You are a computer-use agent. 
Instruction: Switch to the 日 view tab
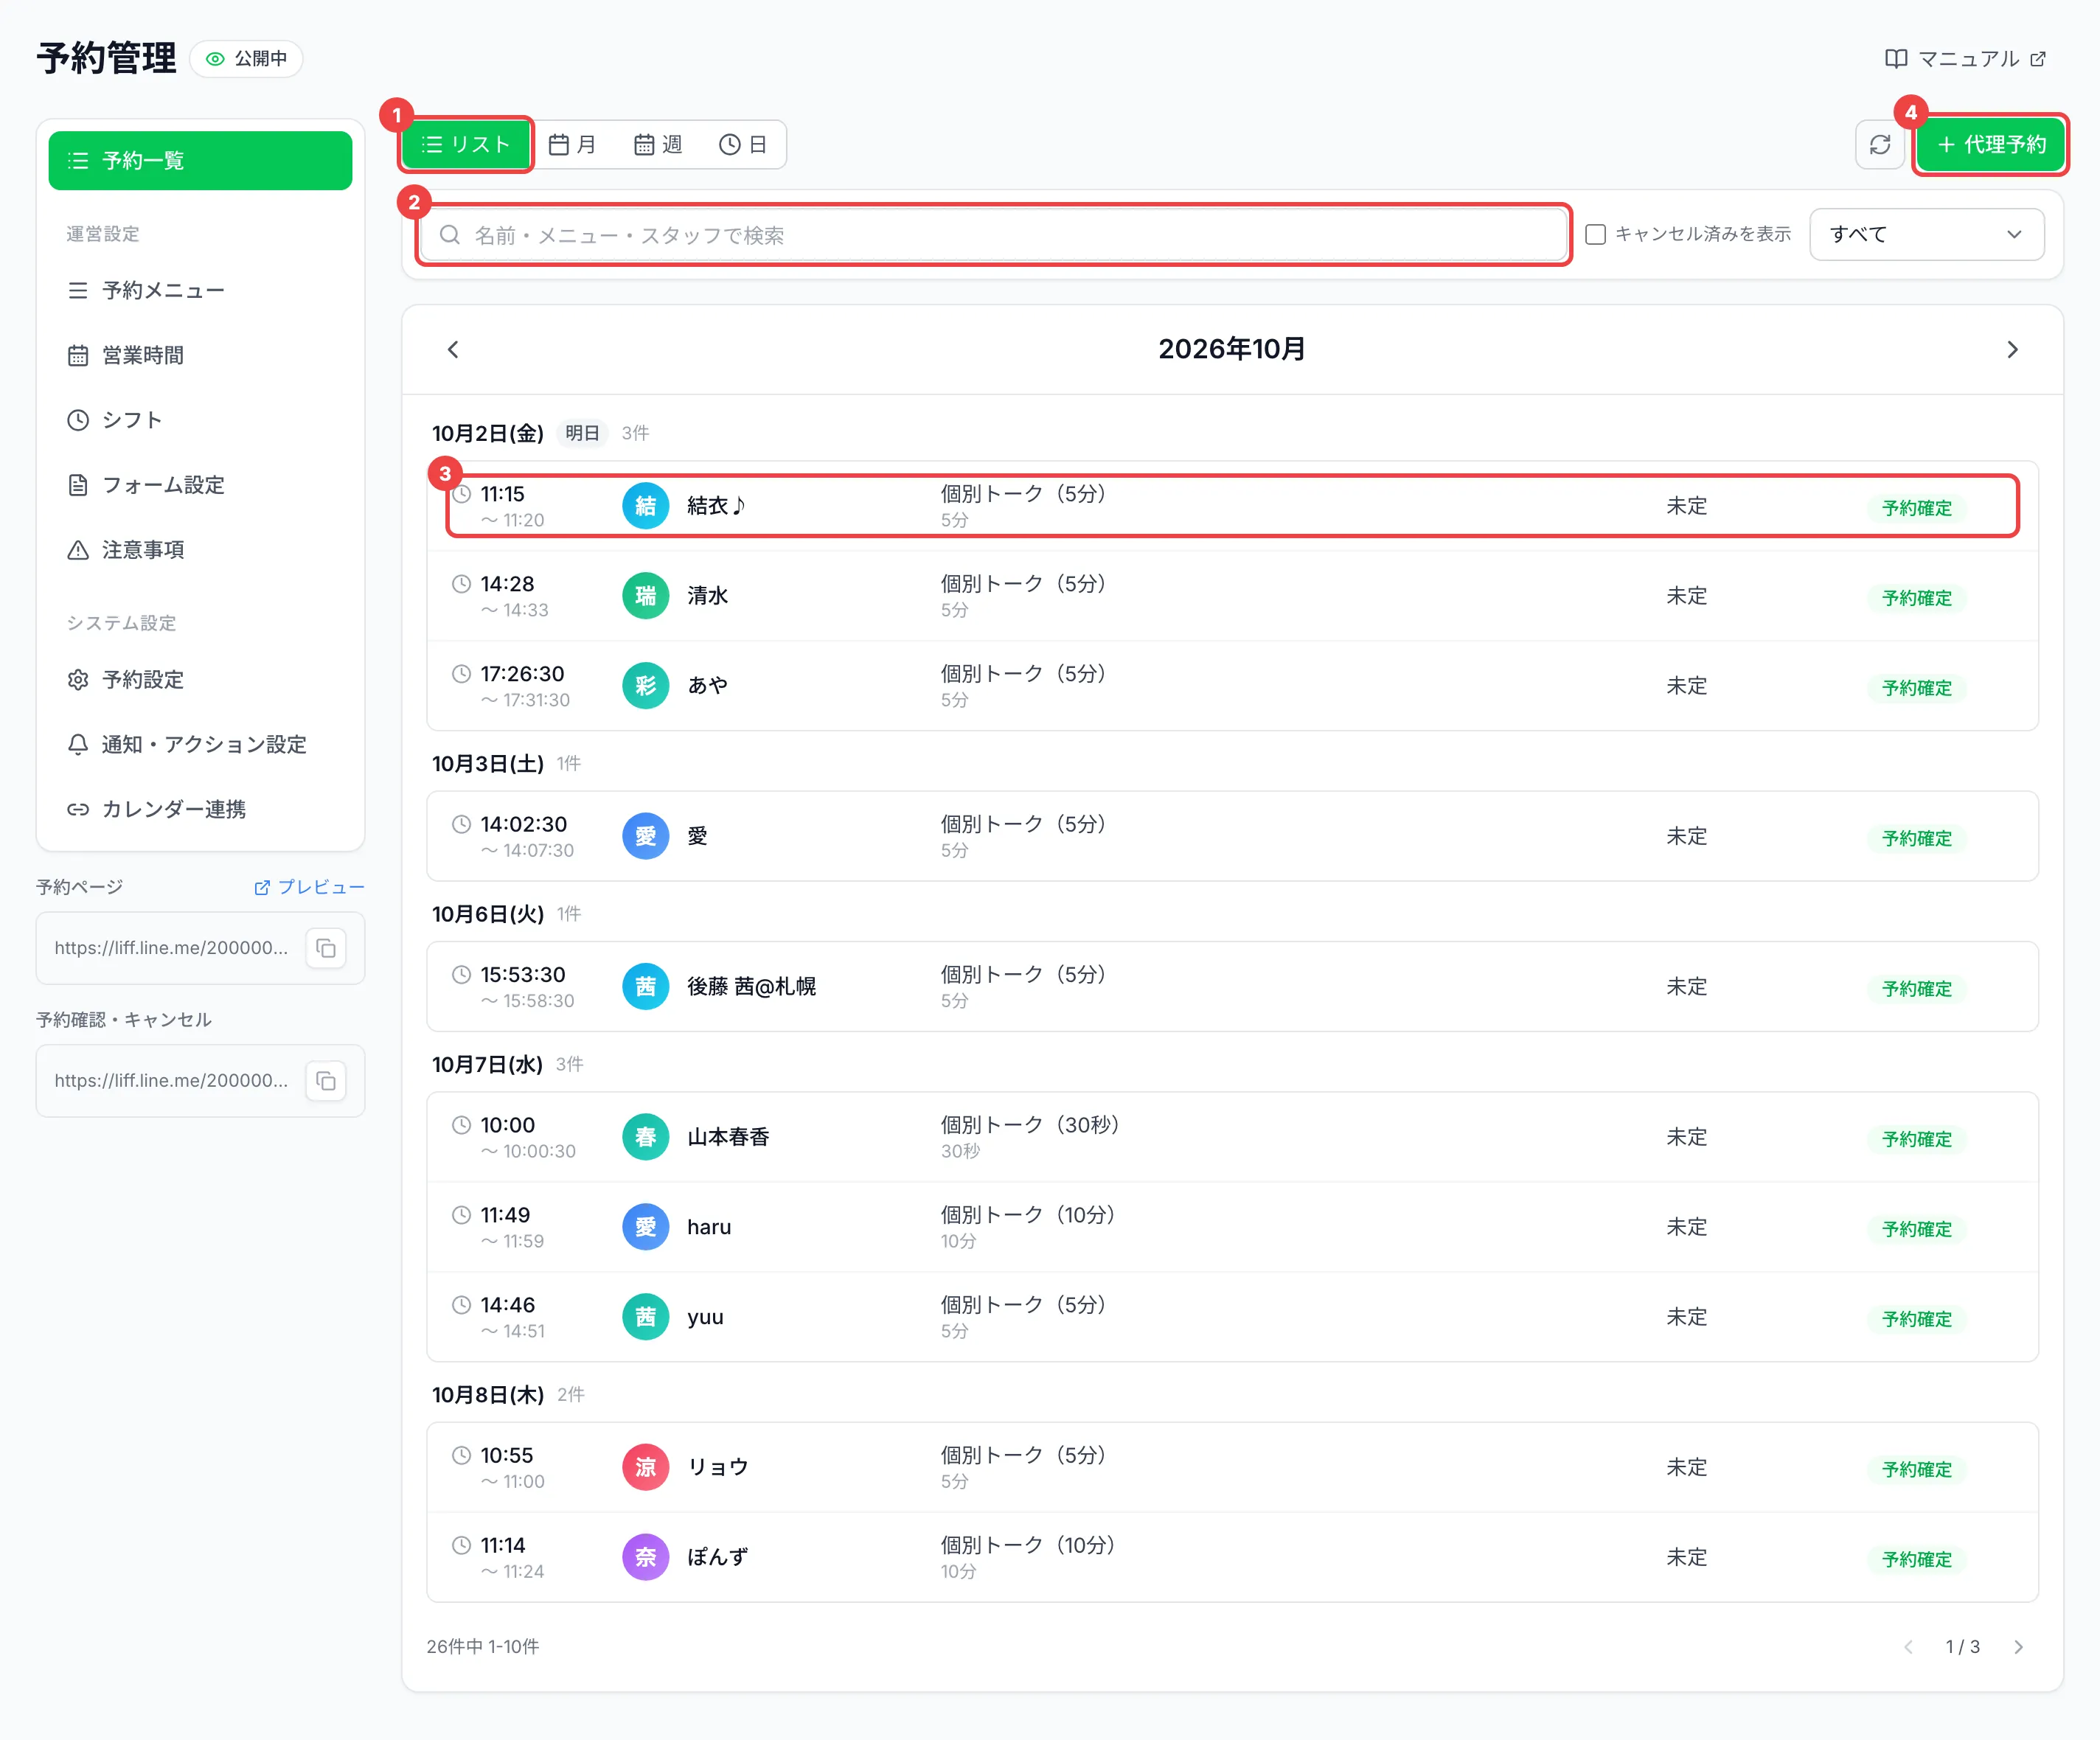click(743, 145)
